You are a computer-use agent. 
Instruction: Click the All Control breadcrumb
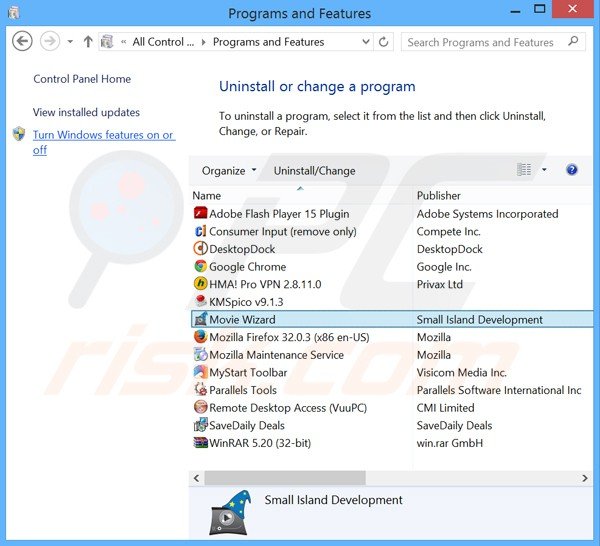(163, 42)
